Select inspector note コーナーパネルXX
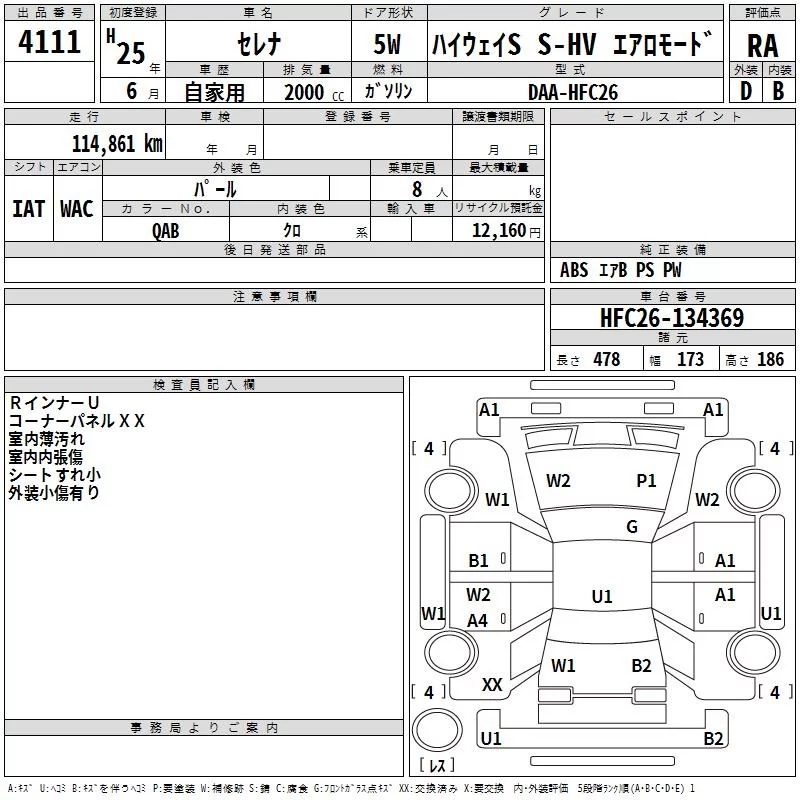The height and width of the screenshot is (800, 800). 77,421
